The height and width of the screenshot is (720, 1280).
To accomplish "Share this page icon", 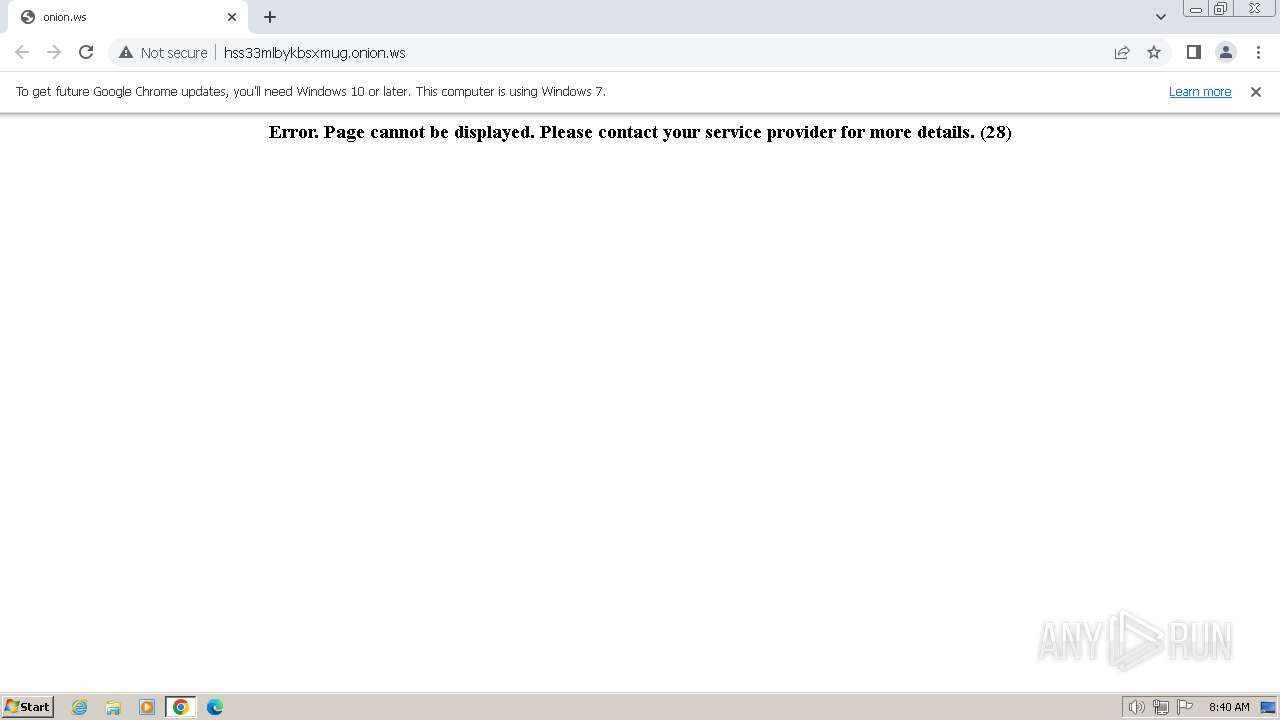I will (x=1122, y=52).
